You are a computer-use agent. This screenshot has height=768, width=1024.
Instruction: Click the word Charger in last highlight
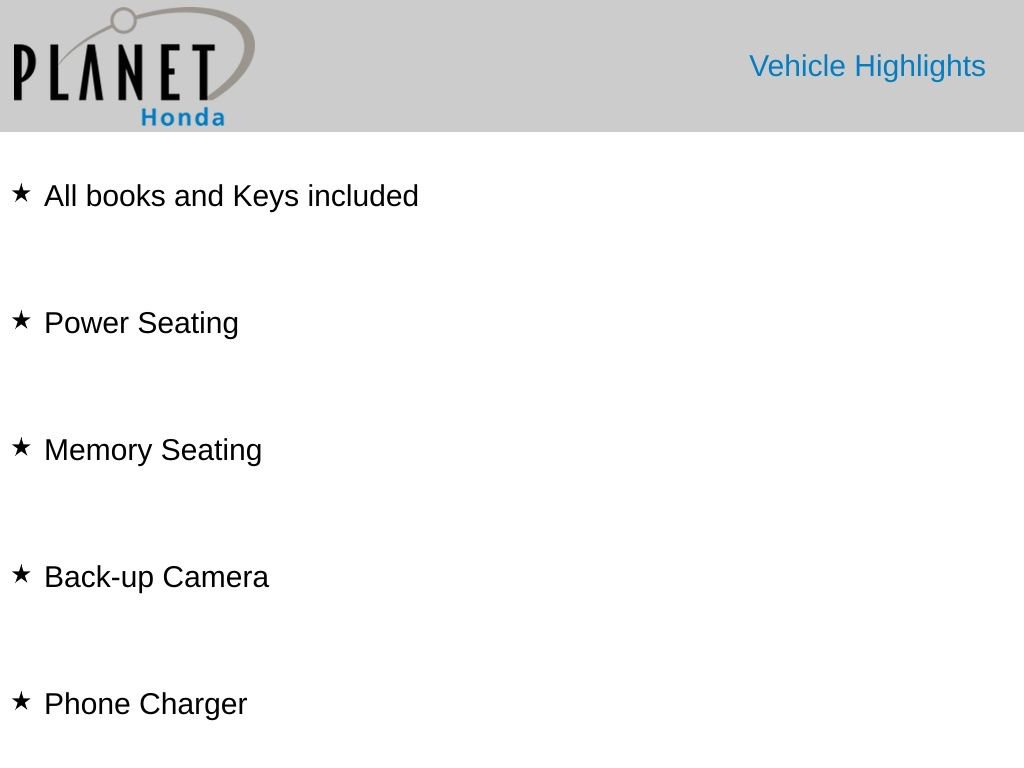click(193, 705)
